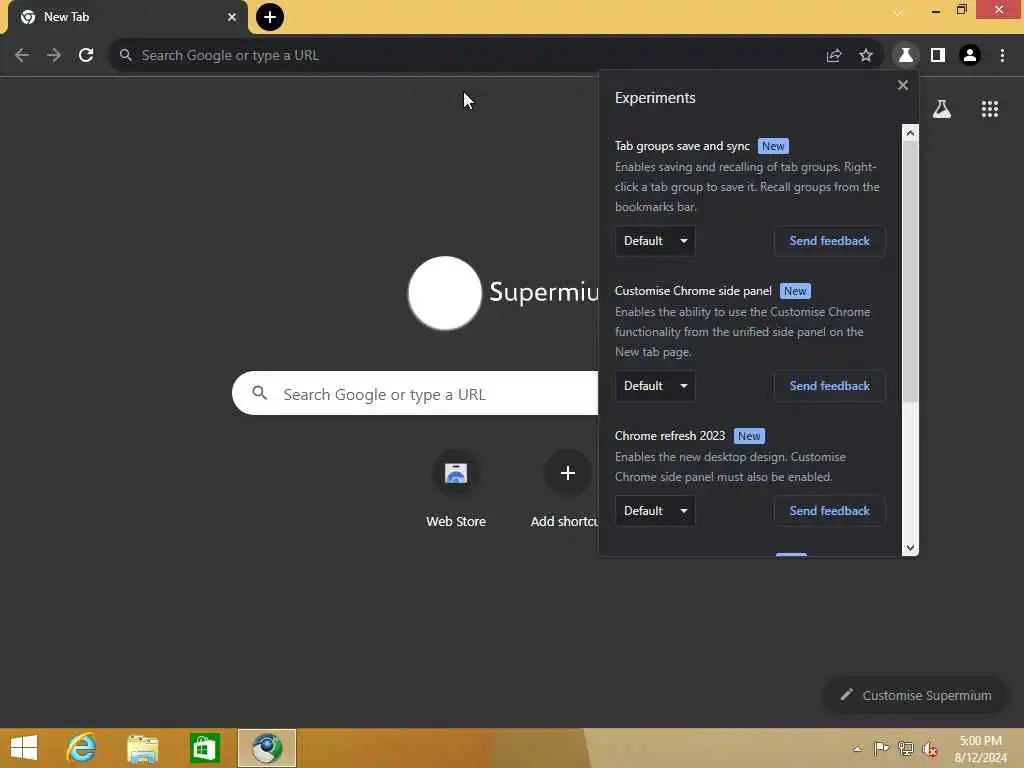Open dropdown for Tab groups save and sync
The image size is (1024, 768).
pos(655,241)
